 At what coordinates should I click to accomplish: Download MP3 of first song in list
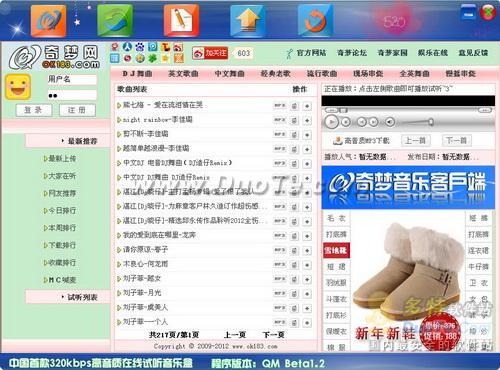click(279, 106)
